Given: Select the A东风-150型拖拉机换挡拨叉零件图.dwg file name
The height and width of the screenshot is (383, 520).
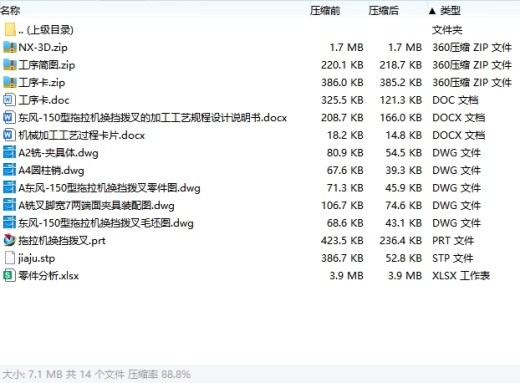Looking at the screenshot, I should (109, 188).
